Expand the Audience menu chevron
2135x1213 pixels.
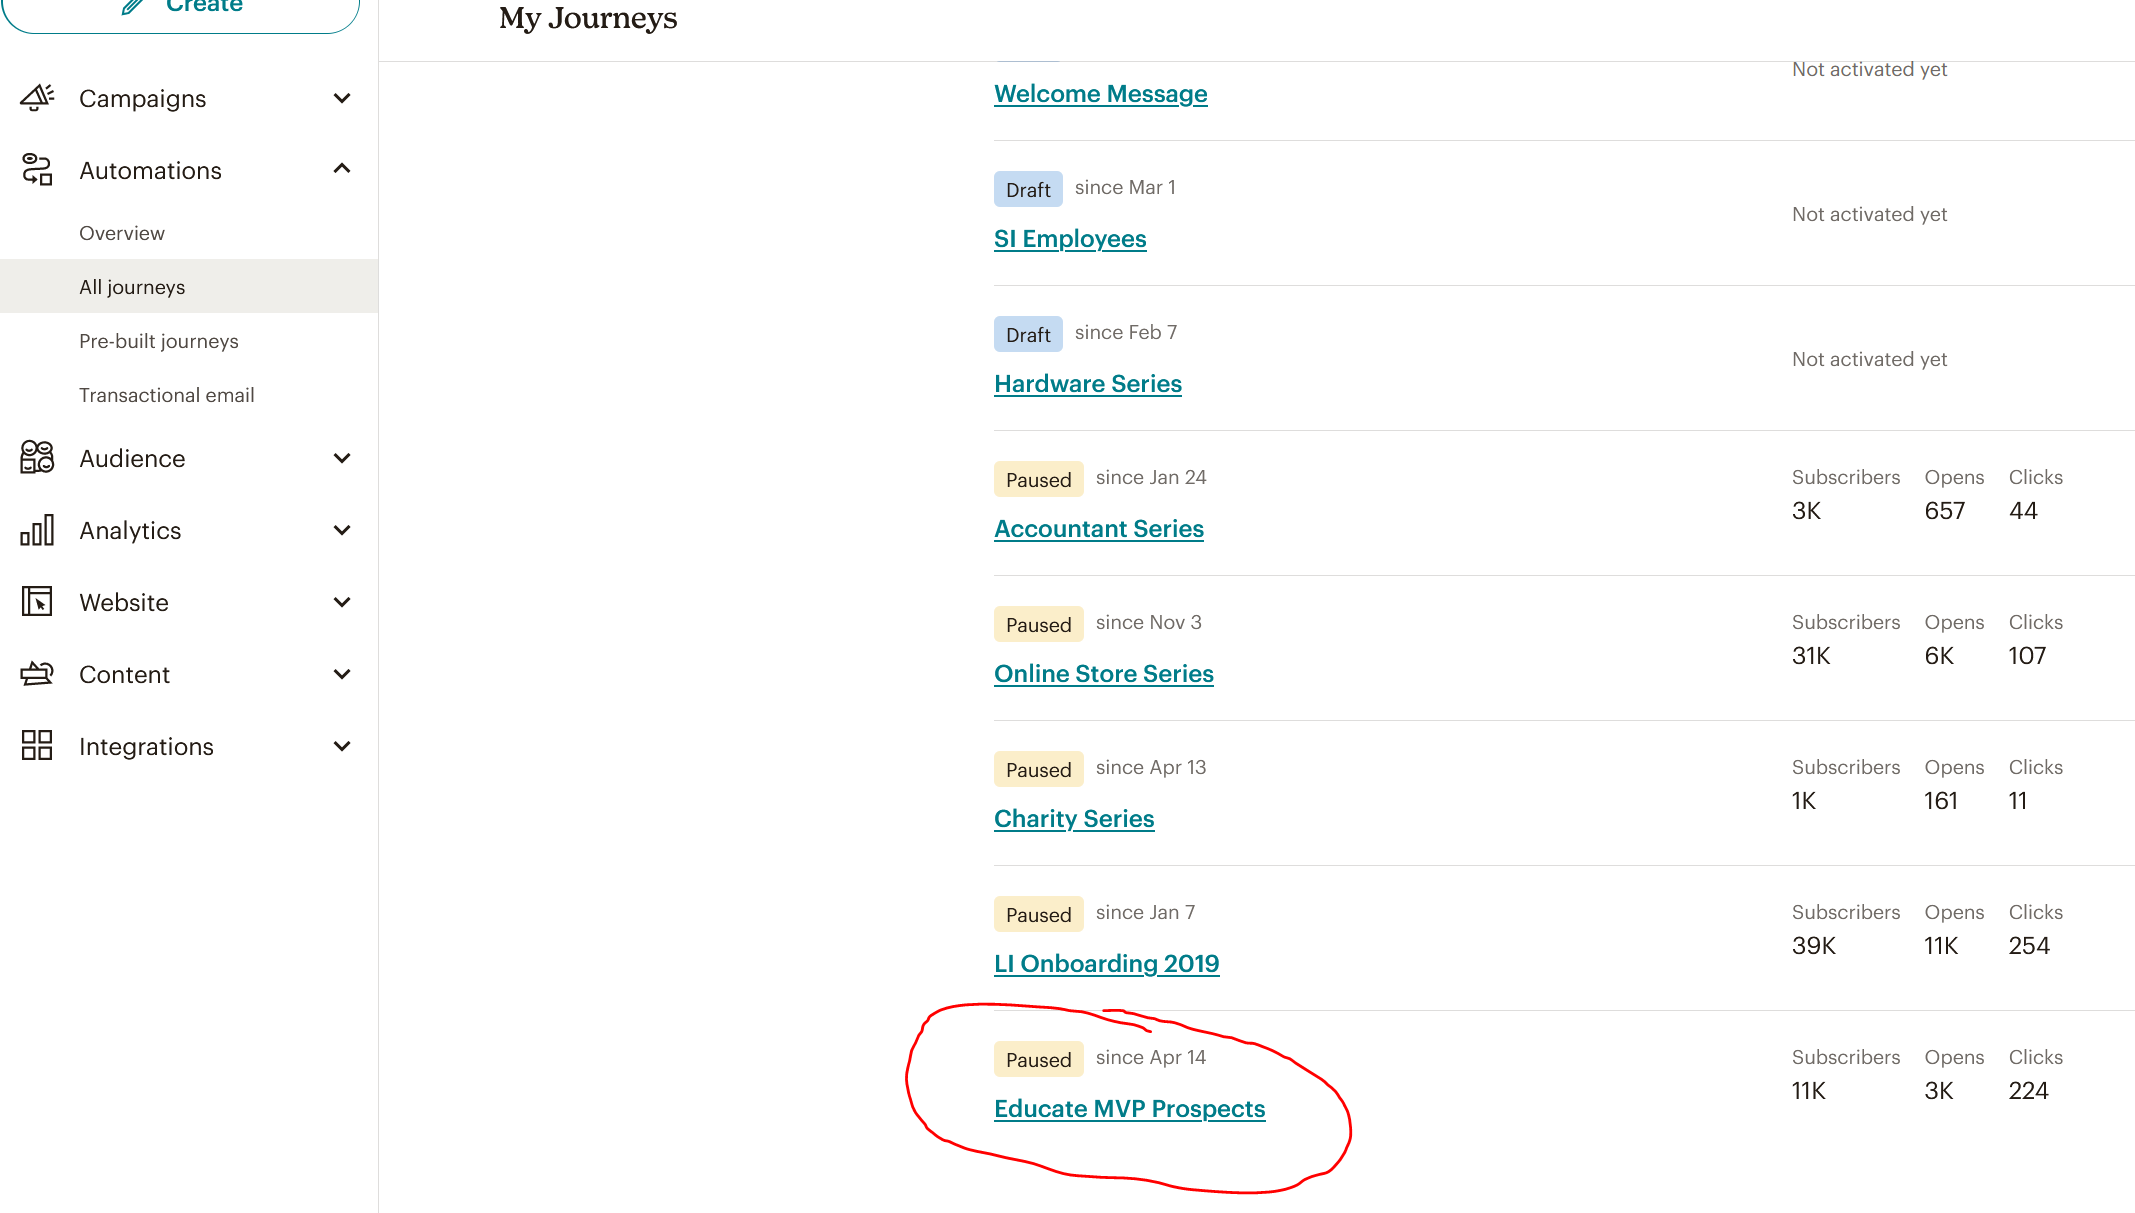[342, 458]
